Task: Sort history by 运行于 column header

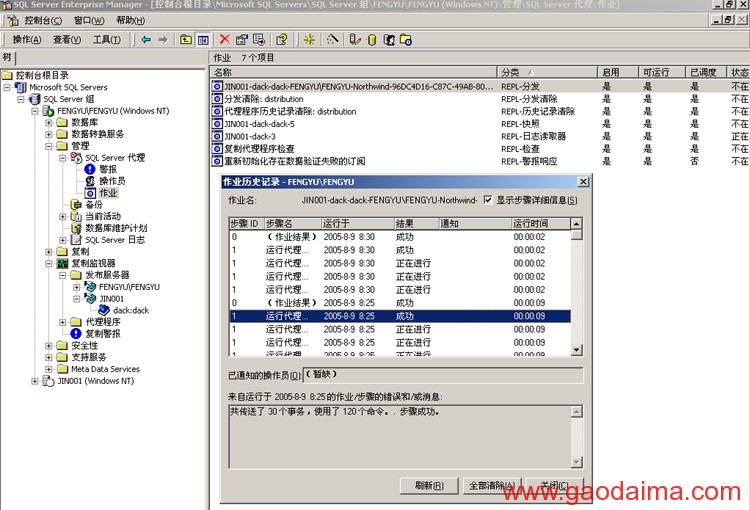Action: [358, 223]
